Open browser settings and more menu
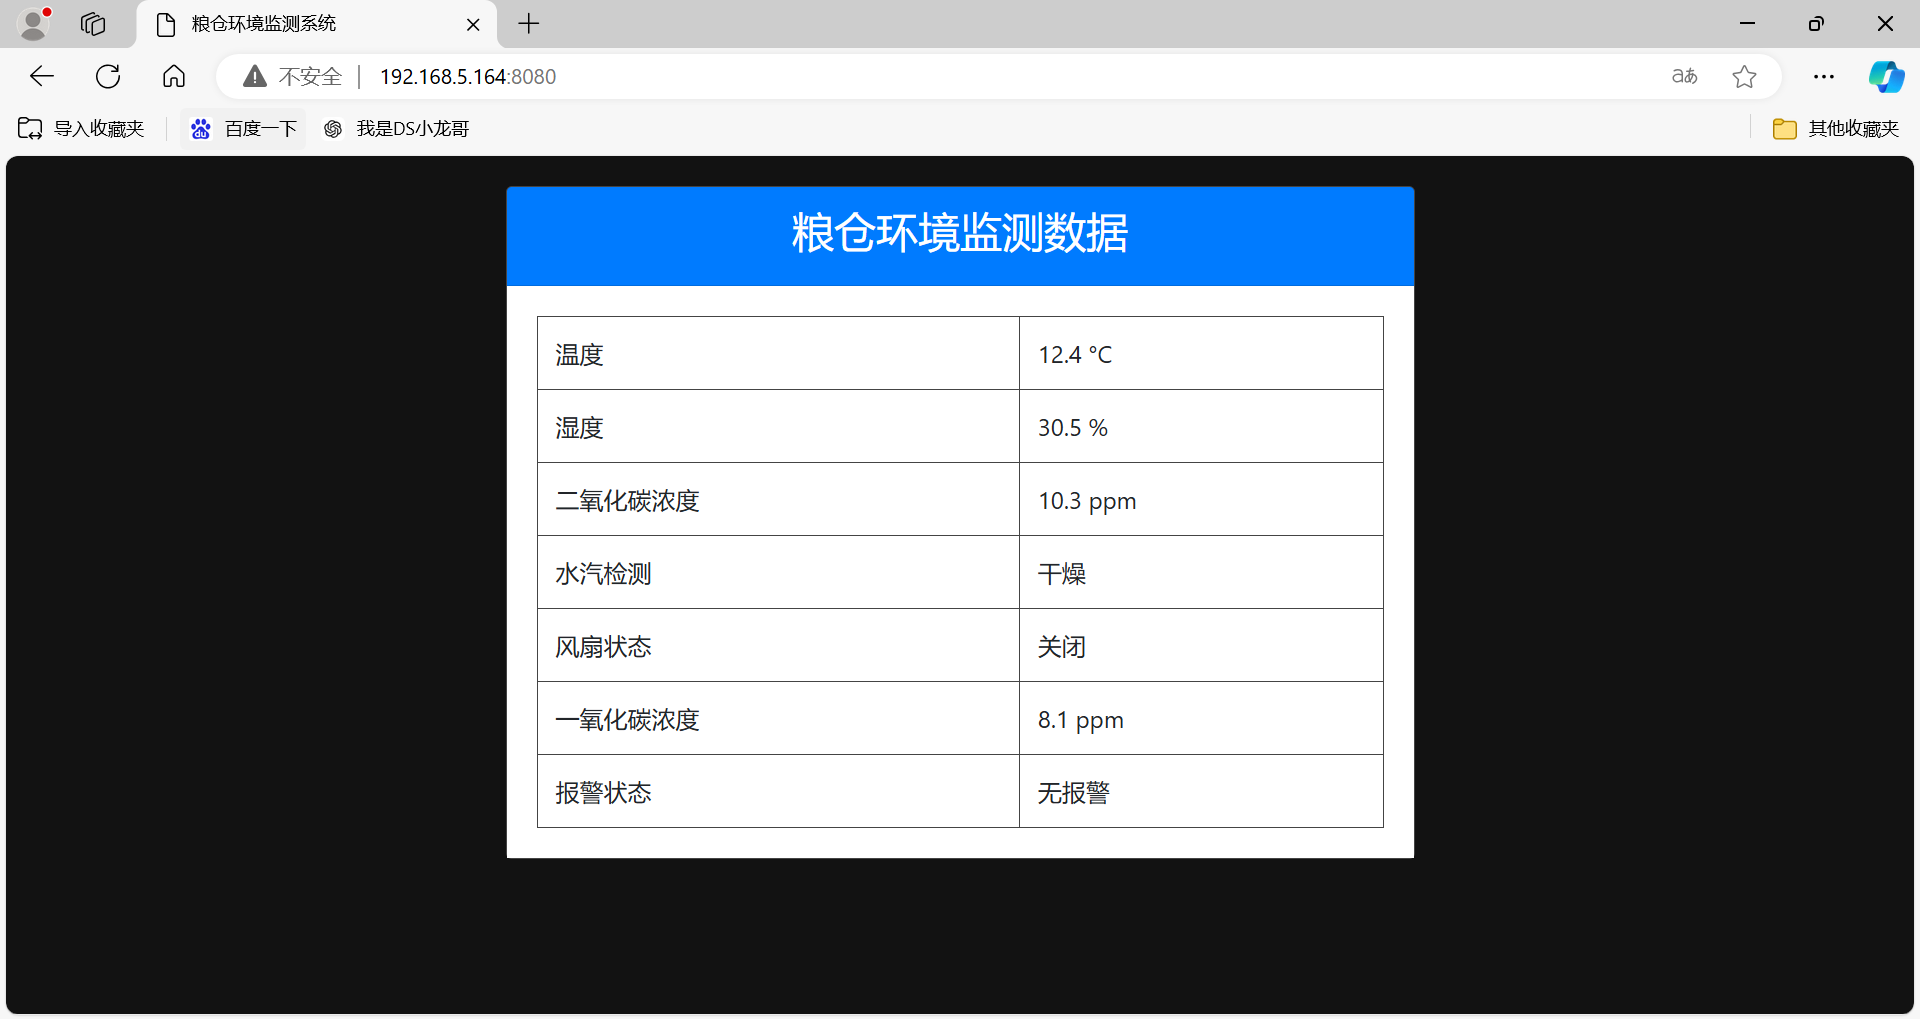Viewport: 1920px width, 1019px height. [1824, 76]
